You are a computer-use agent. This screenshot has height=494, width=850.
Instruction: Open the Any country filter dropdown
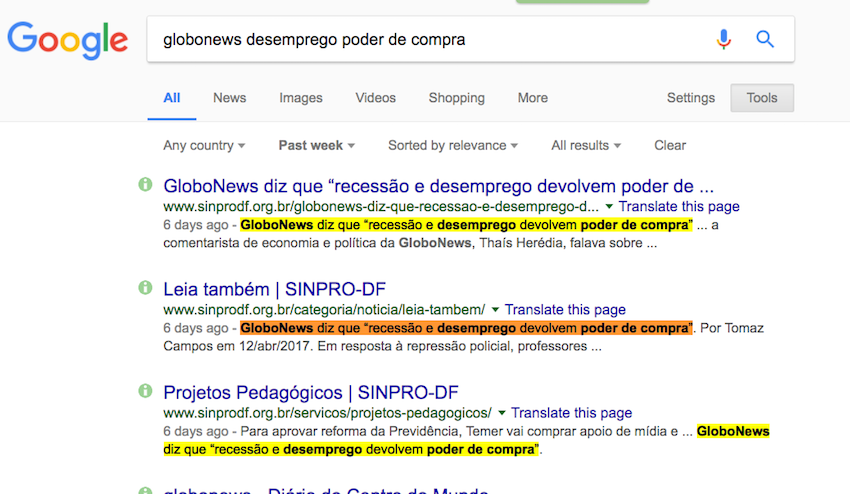(204, 145)
